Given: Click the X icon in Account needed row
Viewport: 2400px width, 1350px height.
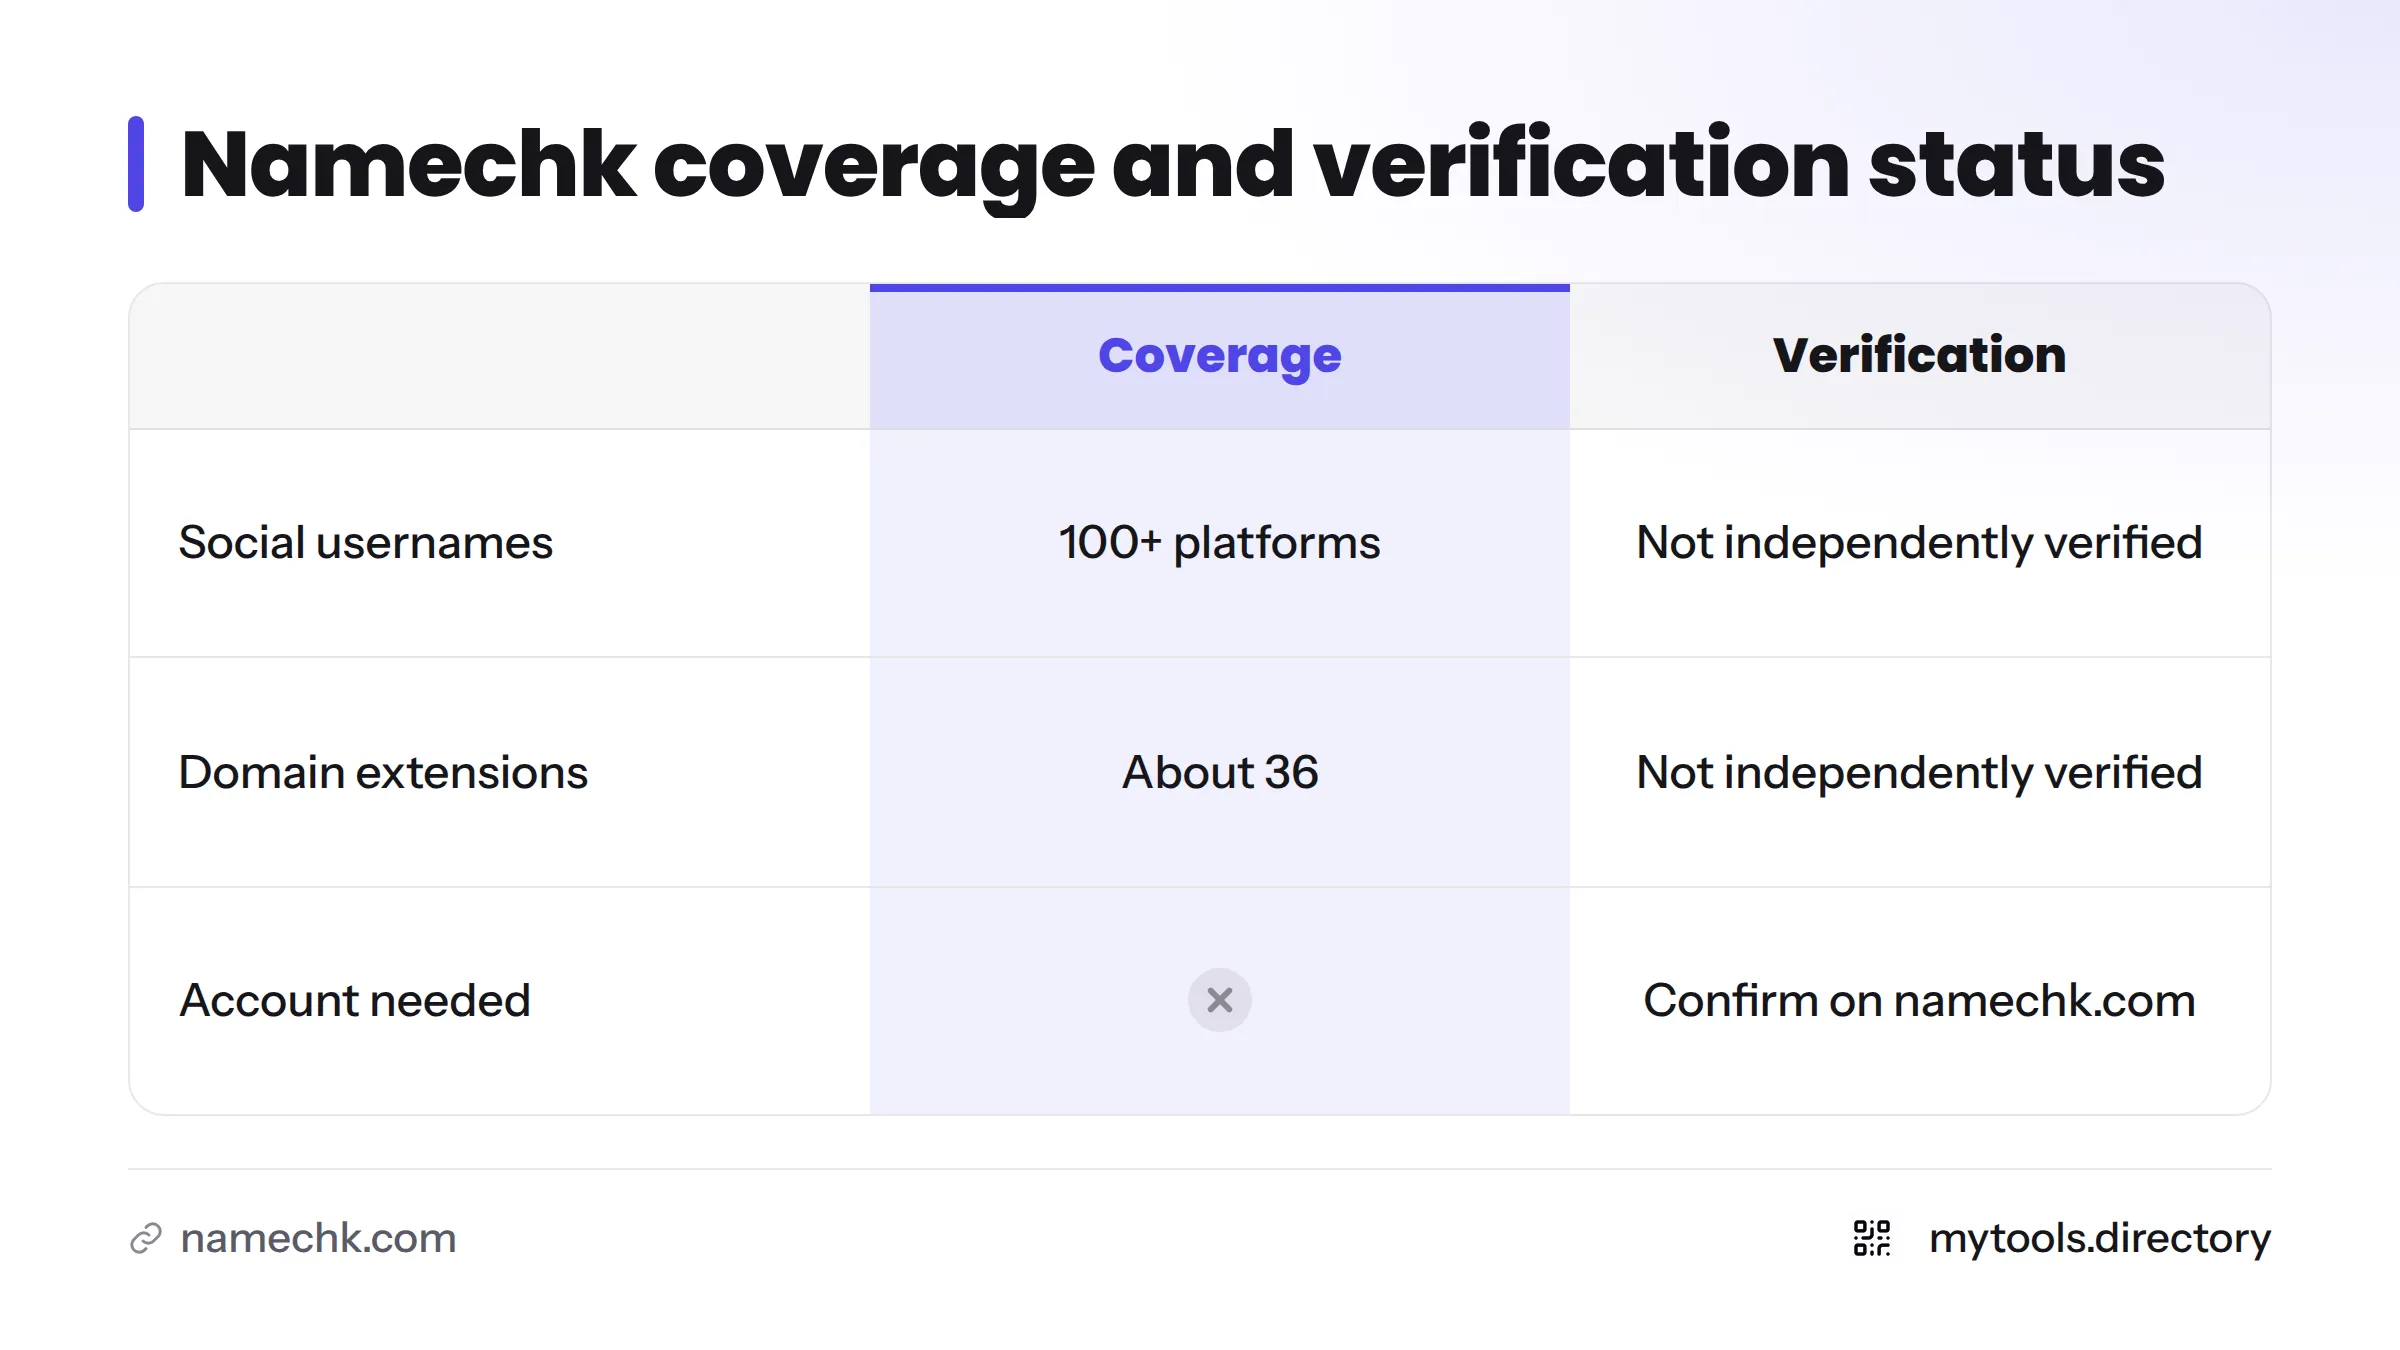Looking at the screenshot, I should pos(1220,1000).
